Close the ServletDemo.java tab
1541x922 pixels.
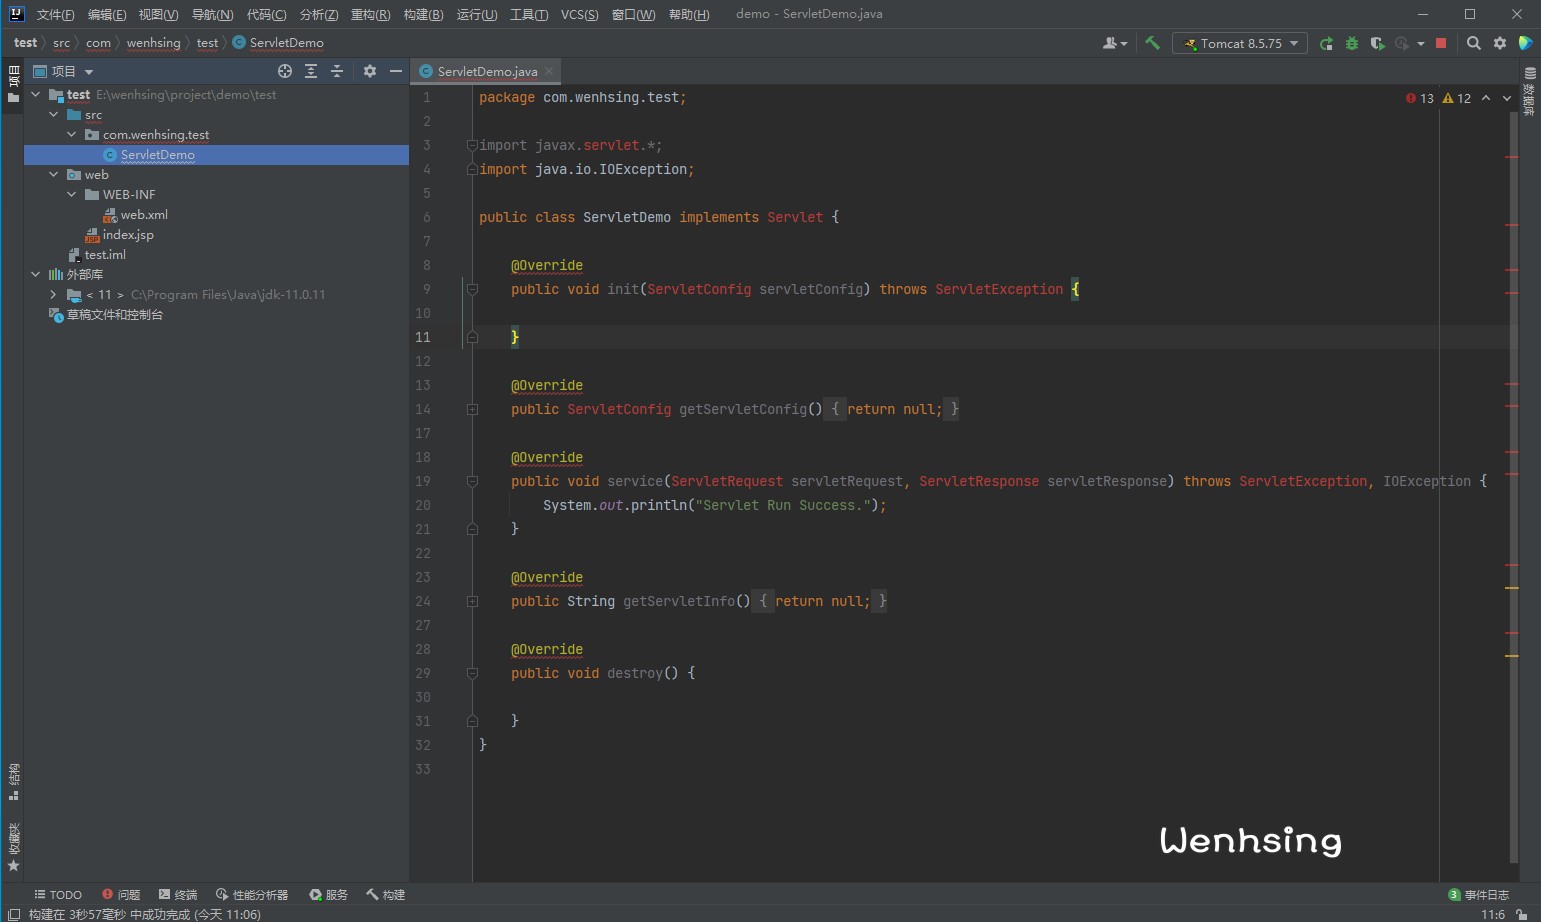point(549,71)
